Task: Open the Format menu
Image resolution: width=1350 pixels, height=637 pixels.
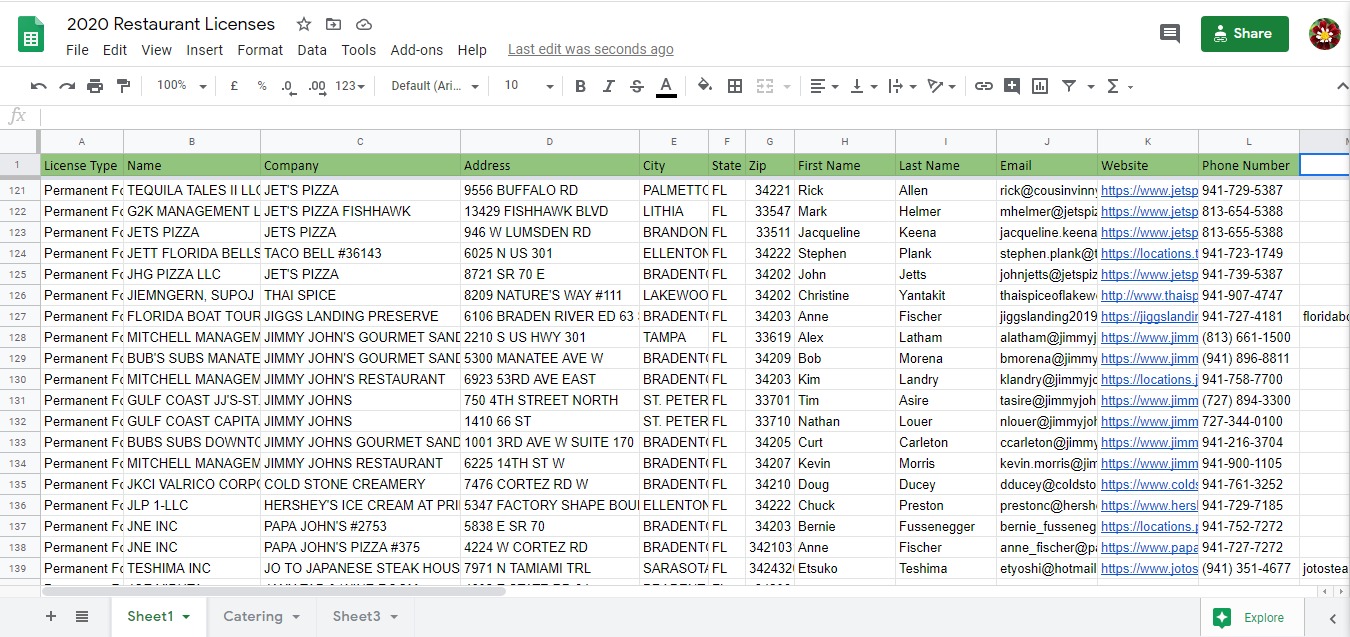Action: click(x=260, y=50)
